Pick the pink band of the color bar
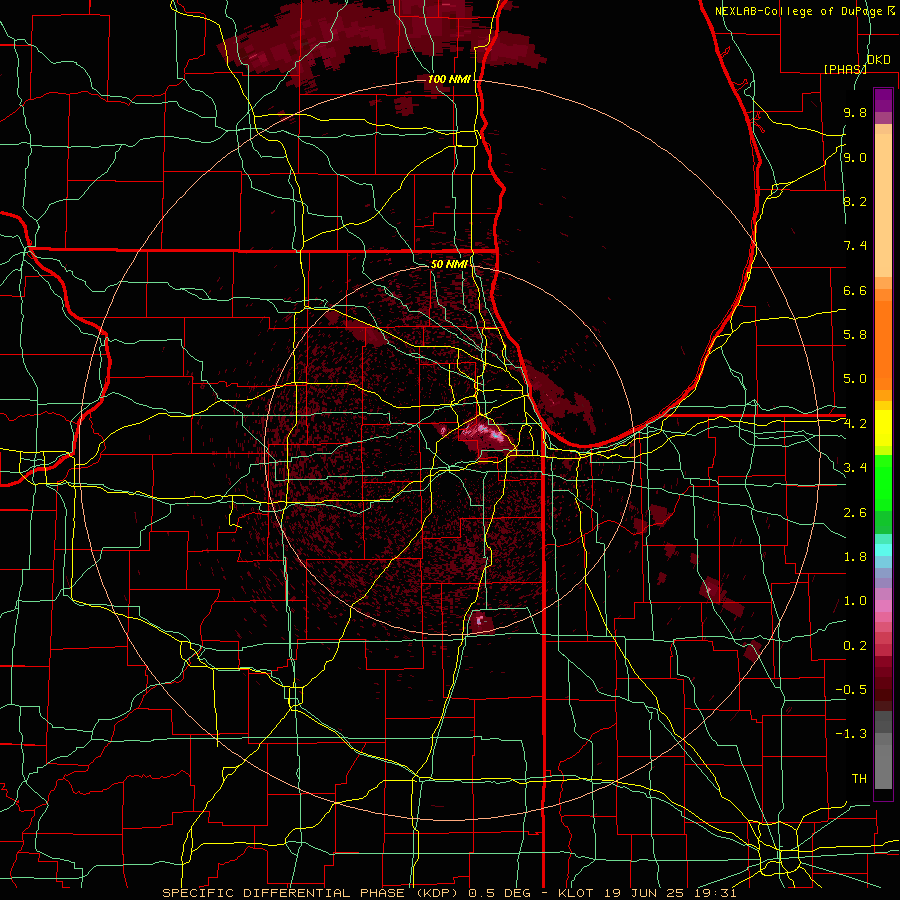Image resolution: width=900 pixels, height=900 pixels. point(883,606)
